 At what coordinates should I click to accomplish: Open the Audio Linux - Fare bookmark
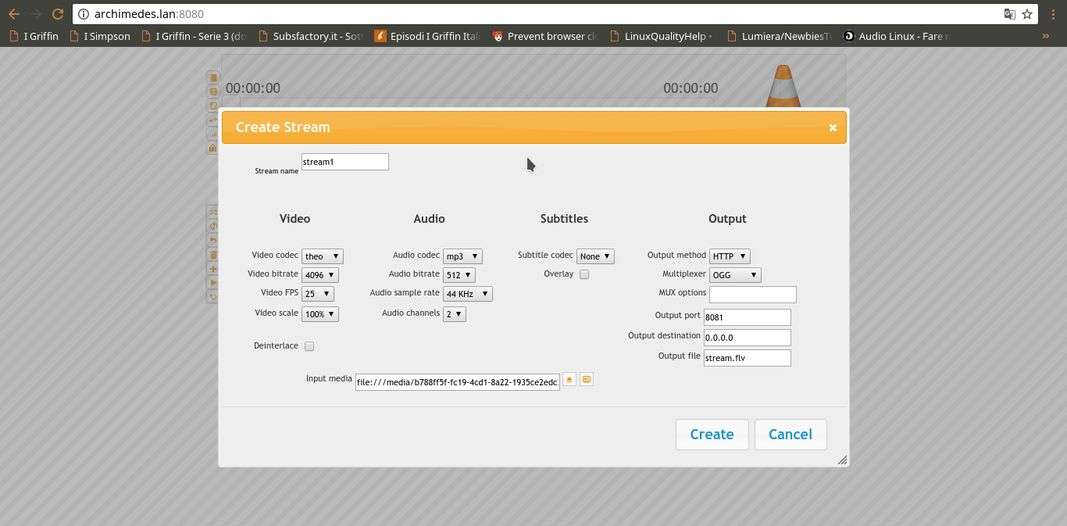point(896,36)
